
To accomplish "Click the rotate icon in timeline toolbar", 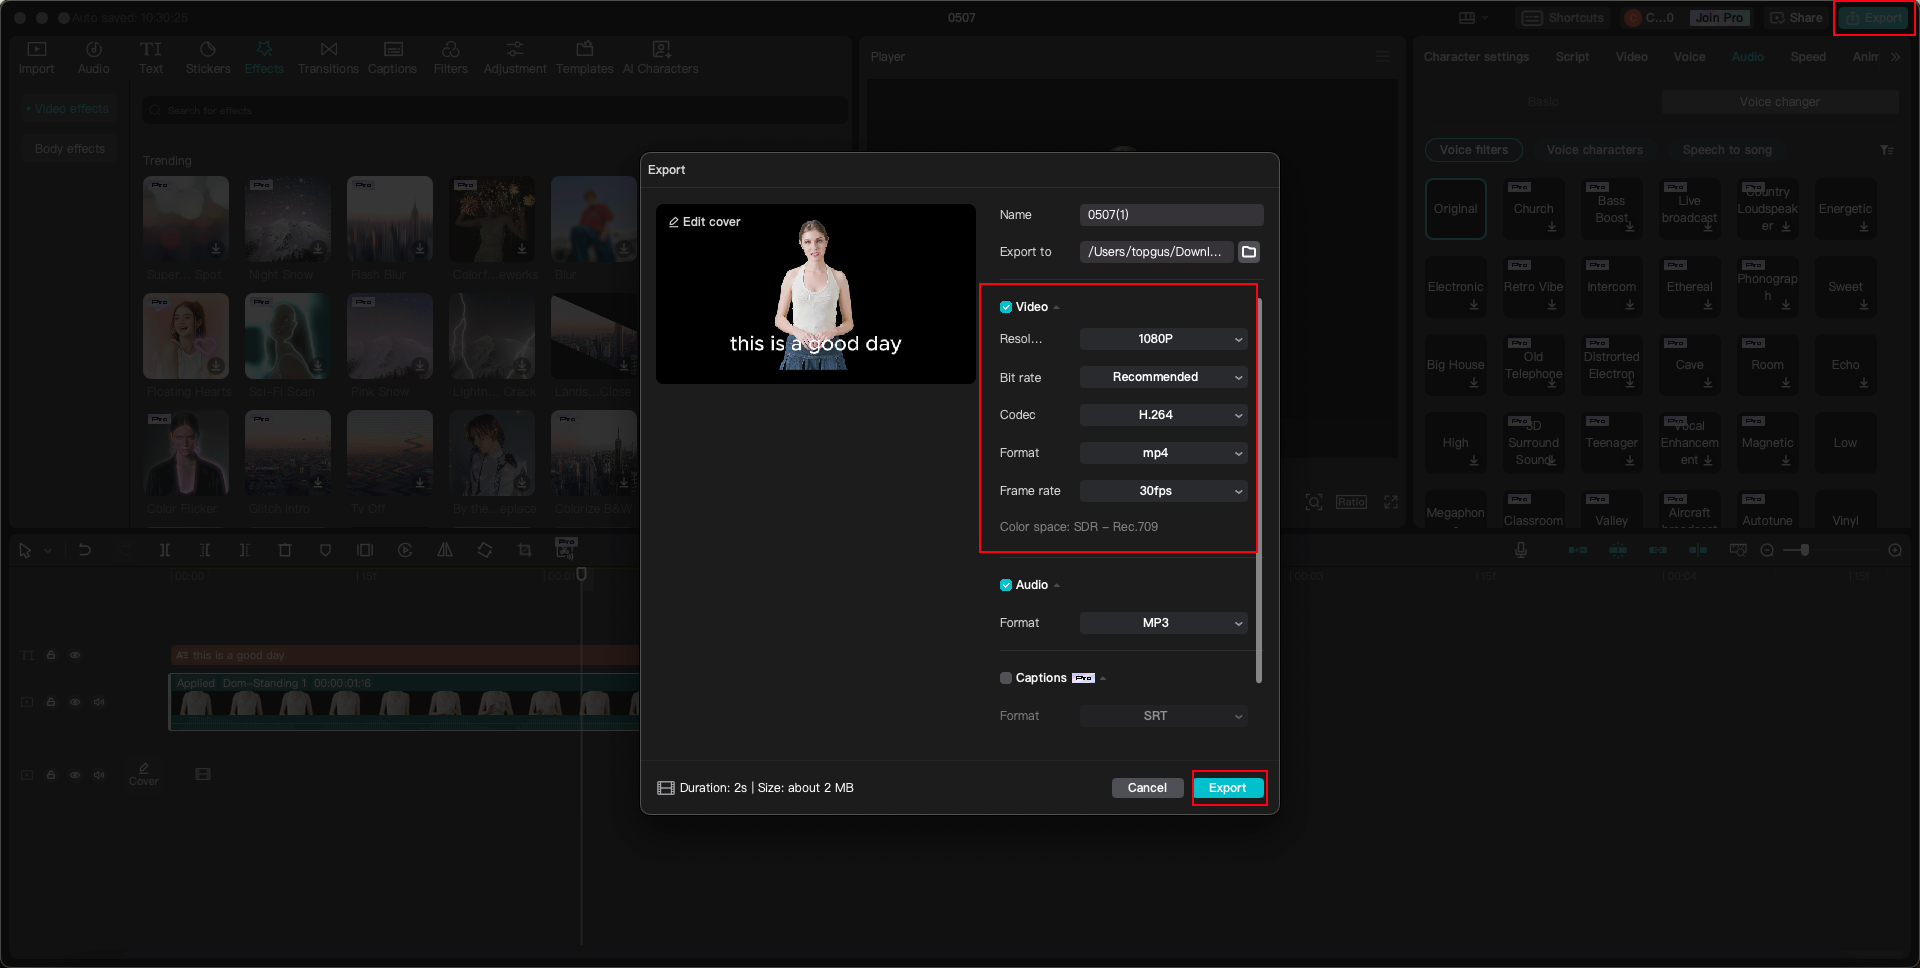I will (x=485, y=550).
